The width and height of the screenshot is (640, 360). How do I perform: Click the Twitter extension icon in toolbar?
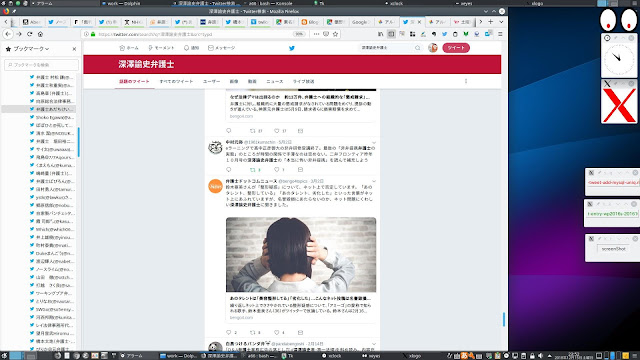pos(444,34)
